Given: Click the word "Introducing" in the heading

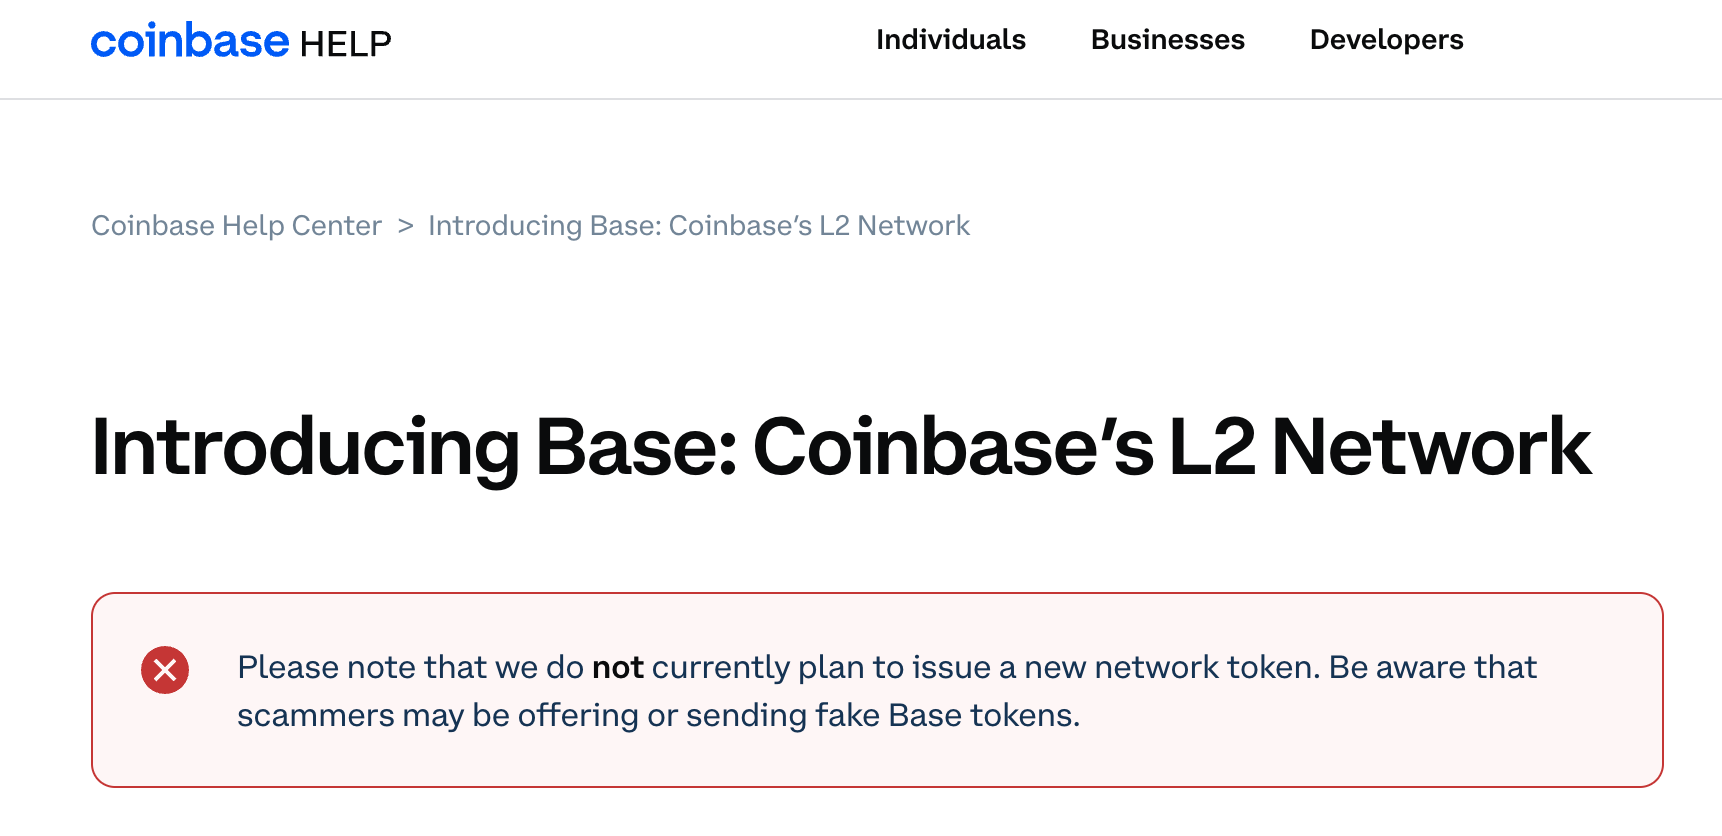Looking at the screenshot, I should [305, 447].
